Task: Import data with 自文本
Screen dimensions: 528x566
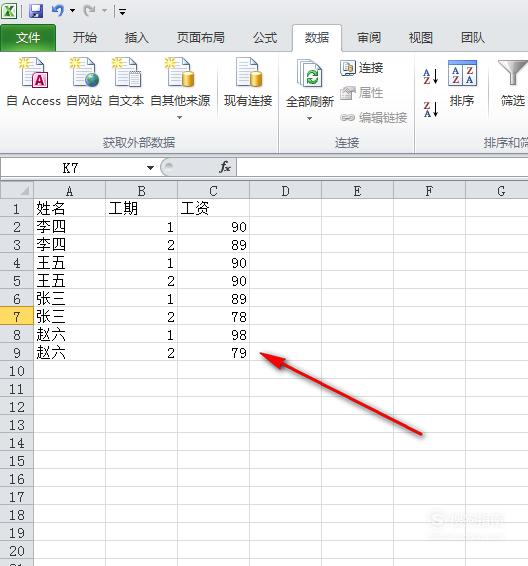Action: tap(126, 82)
